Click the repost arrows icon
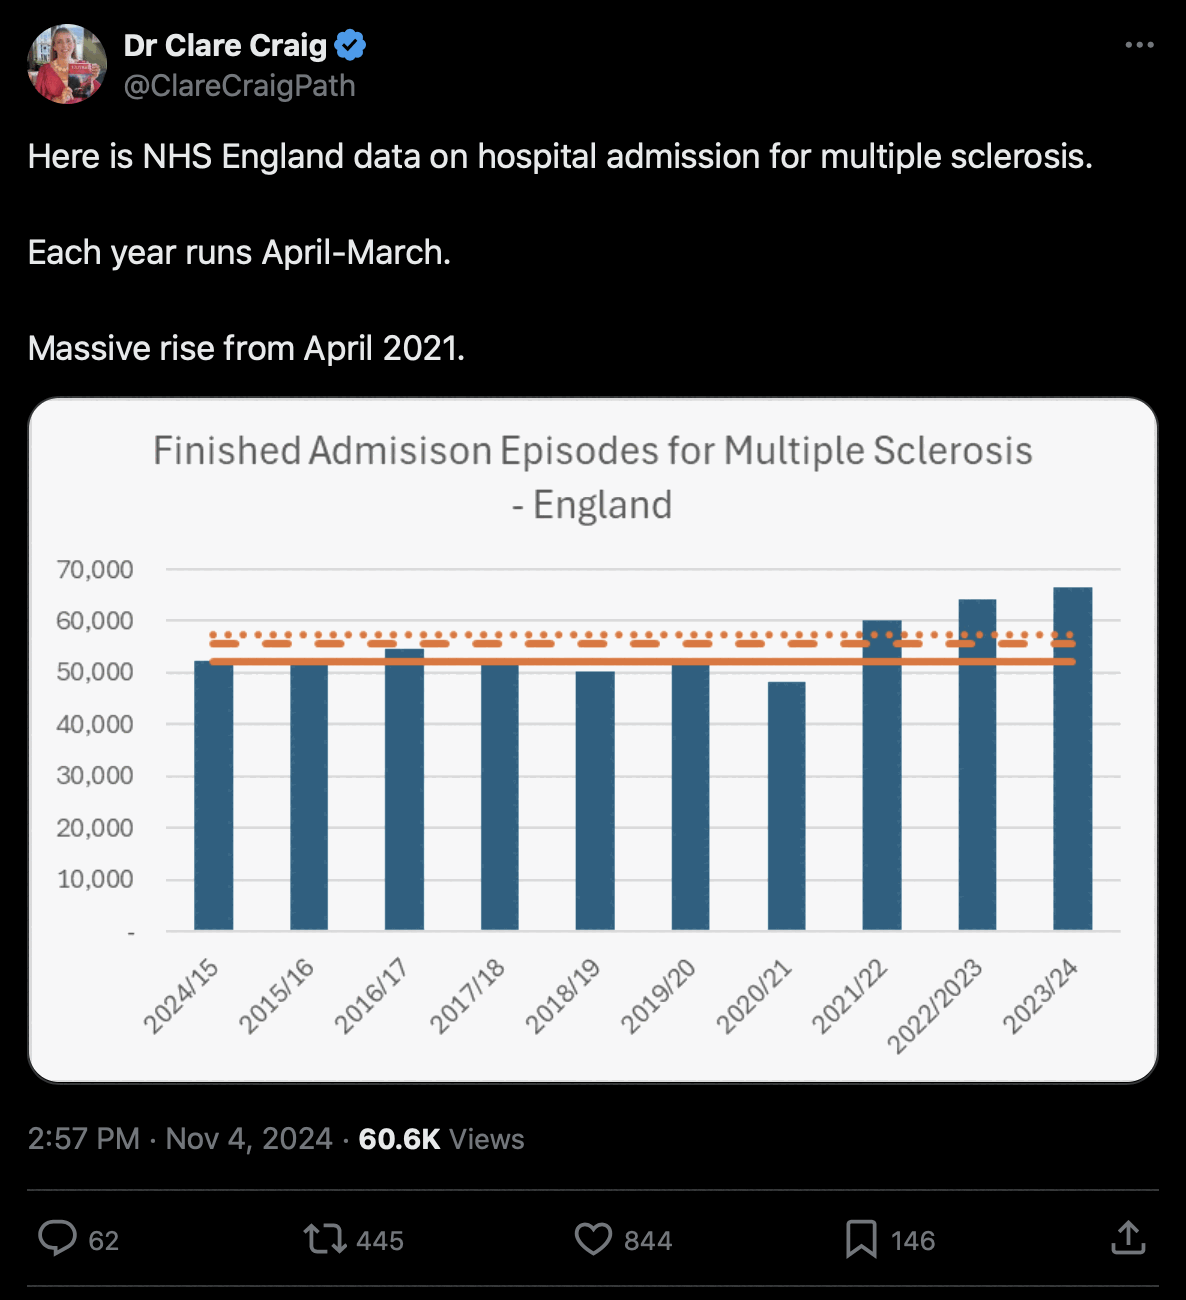The height and width of the screenshot is (1300, 1186). [x=324, y=1239]
